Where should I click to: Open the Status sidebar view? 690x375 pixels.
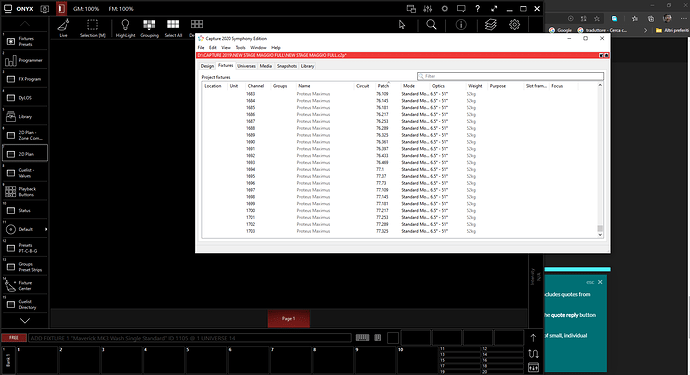point(25,210)
